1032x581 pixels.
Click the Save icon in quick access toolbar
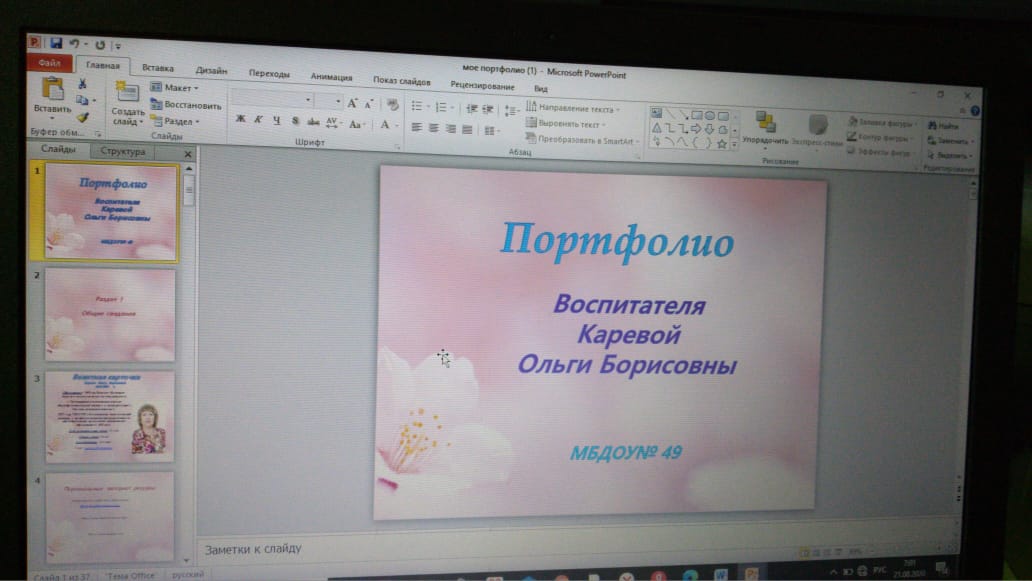click(x=56, y=43)
